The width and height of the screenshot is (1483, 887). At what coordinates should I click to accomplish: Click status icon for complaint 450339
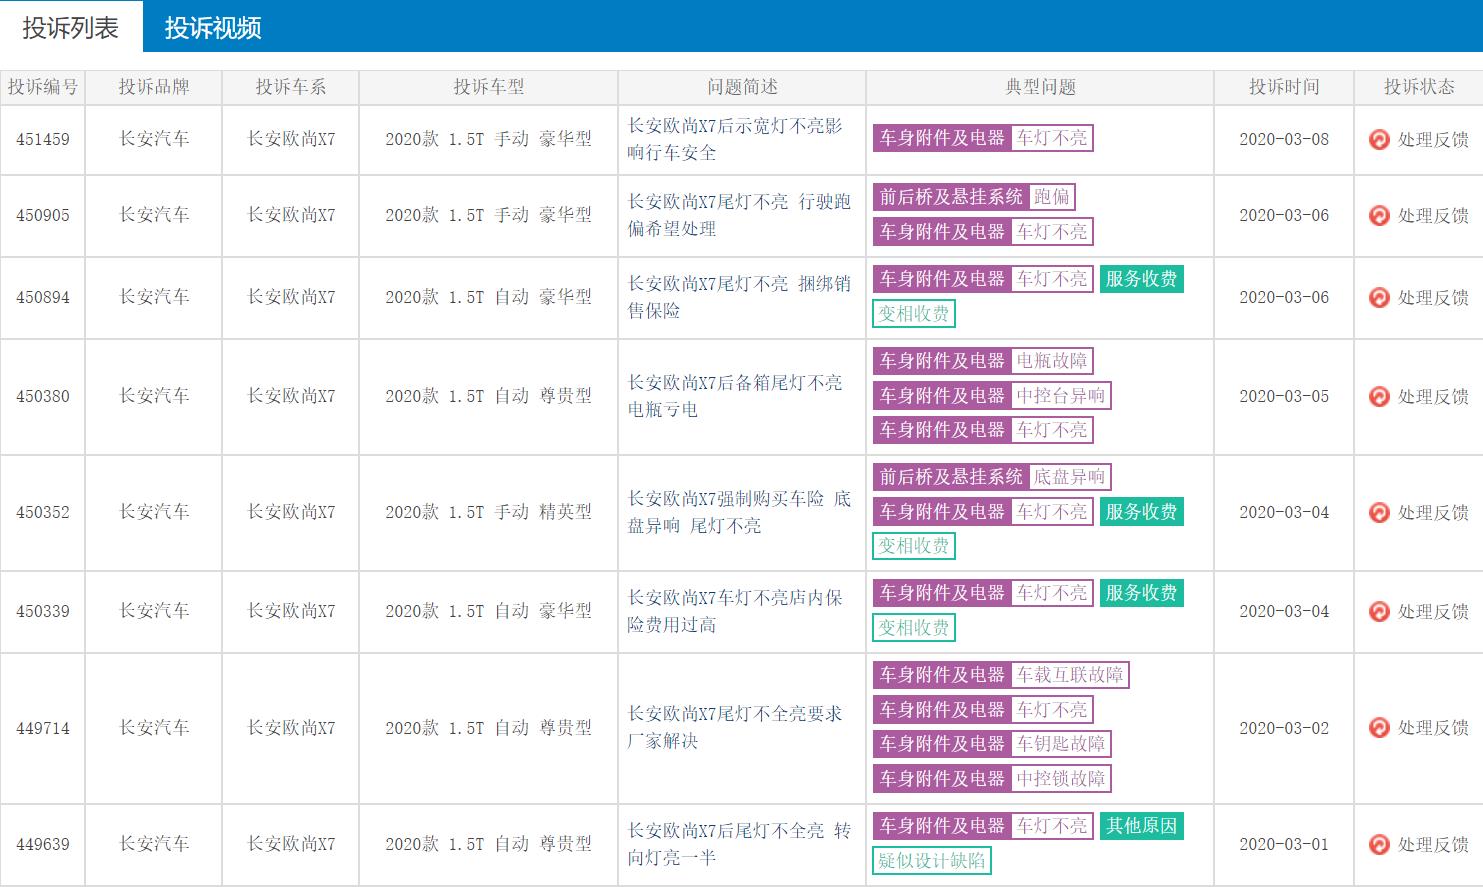(x=1379, y=612)
